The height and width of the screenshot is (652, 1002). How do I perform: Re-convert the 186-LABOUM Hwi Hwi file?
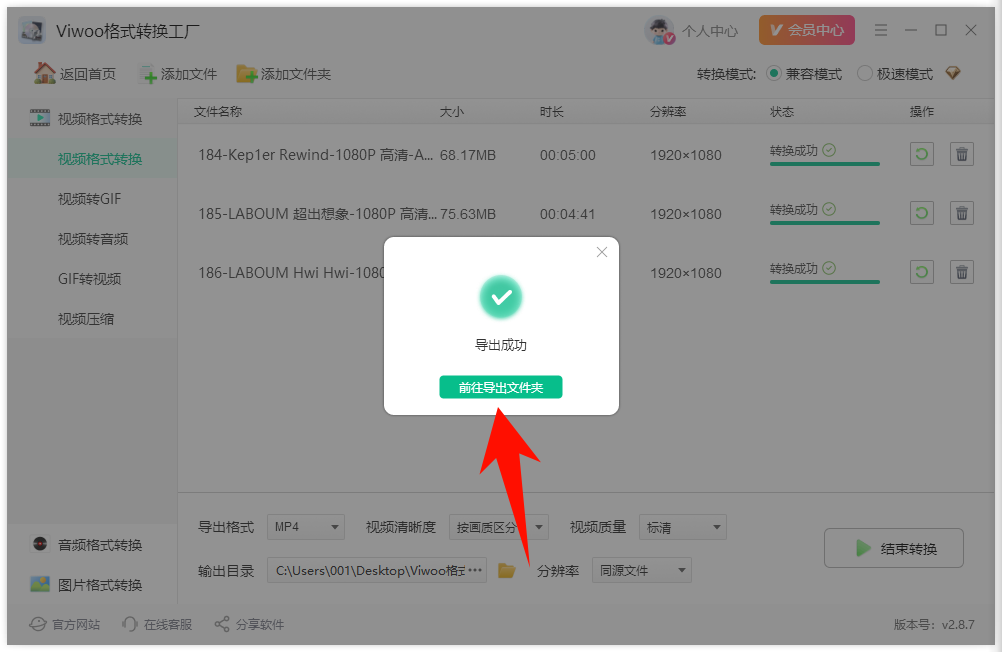tap(921, 272)
